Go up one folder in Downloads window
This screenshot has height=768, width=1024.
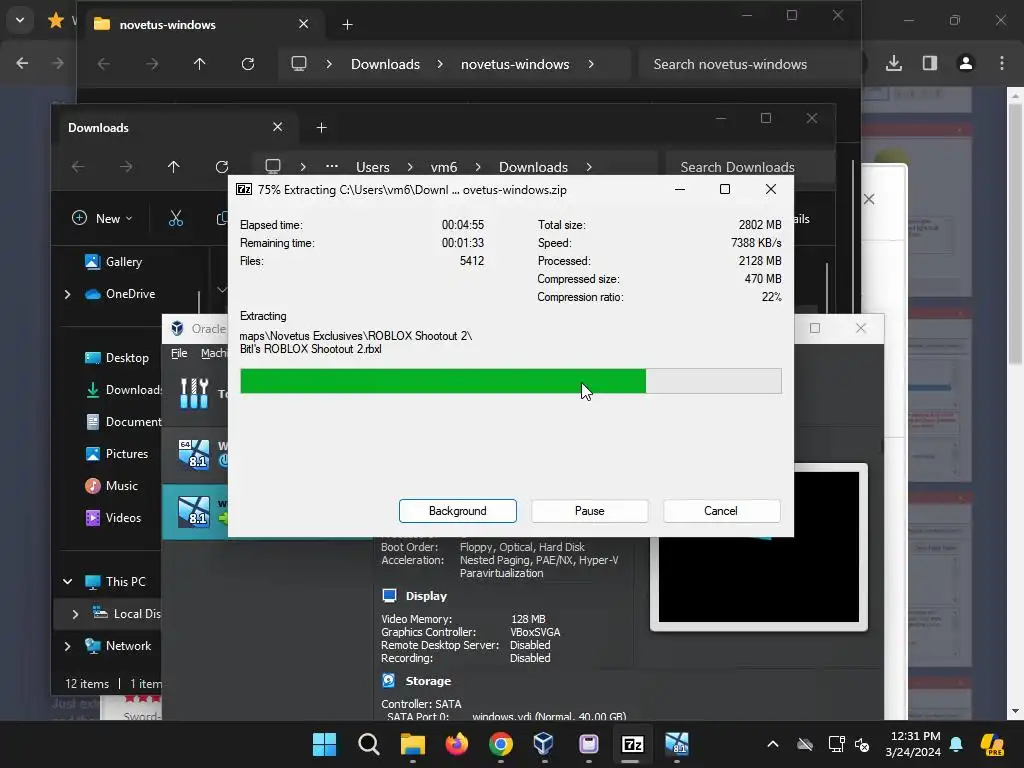click(173, 167)
